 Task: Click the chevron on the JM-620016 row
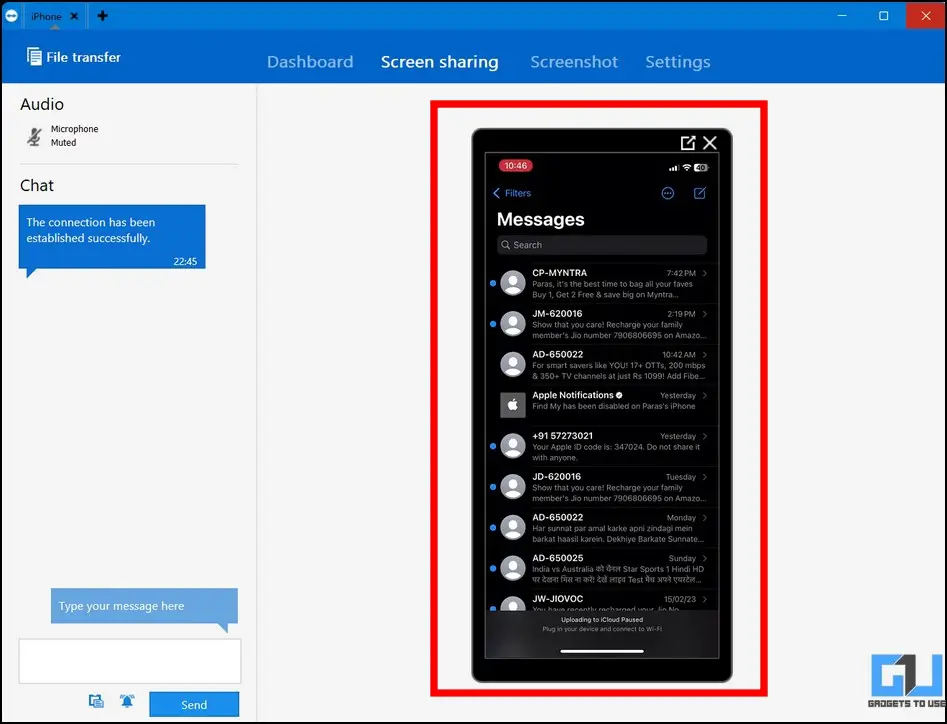(705, 314)
